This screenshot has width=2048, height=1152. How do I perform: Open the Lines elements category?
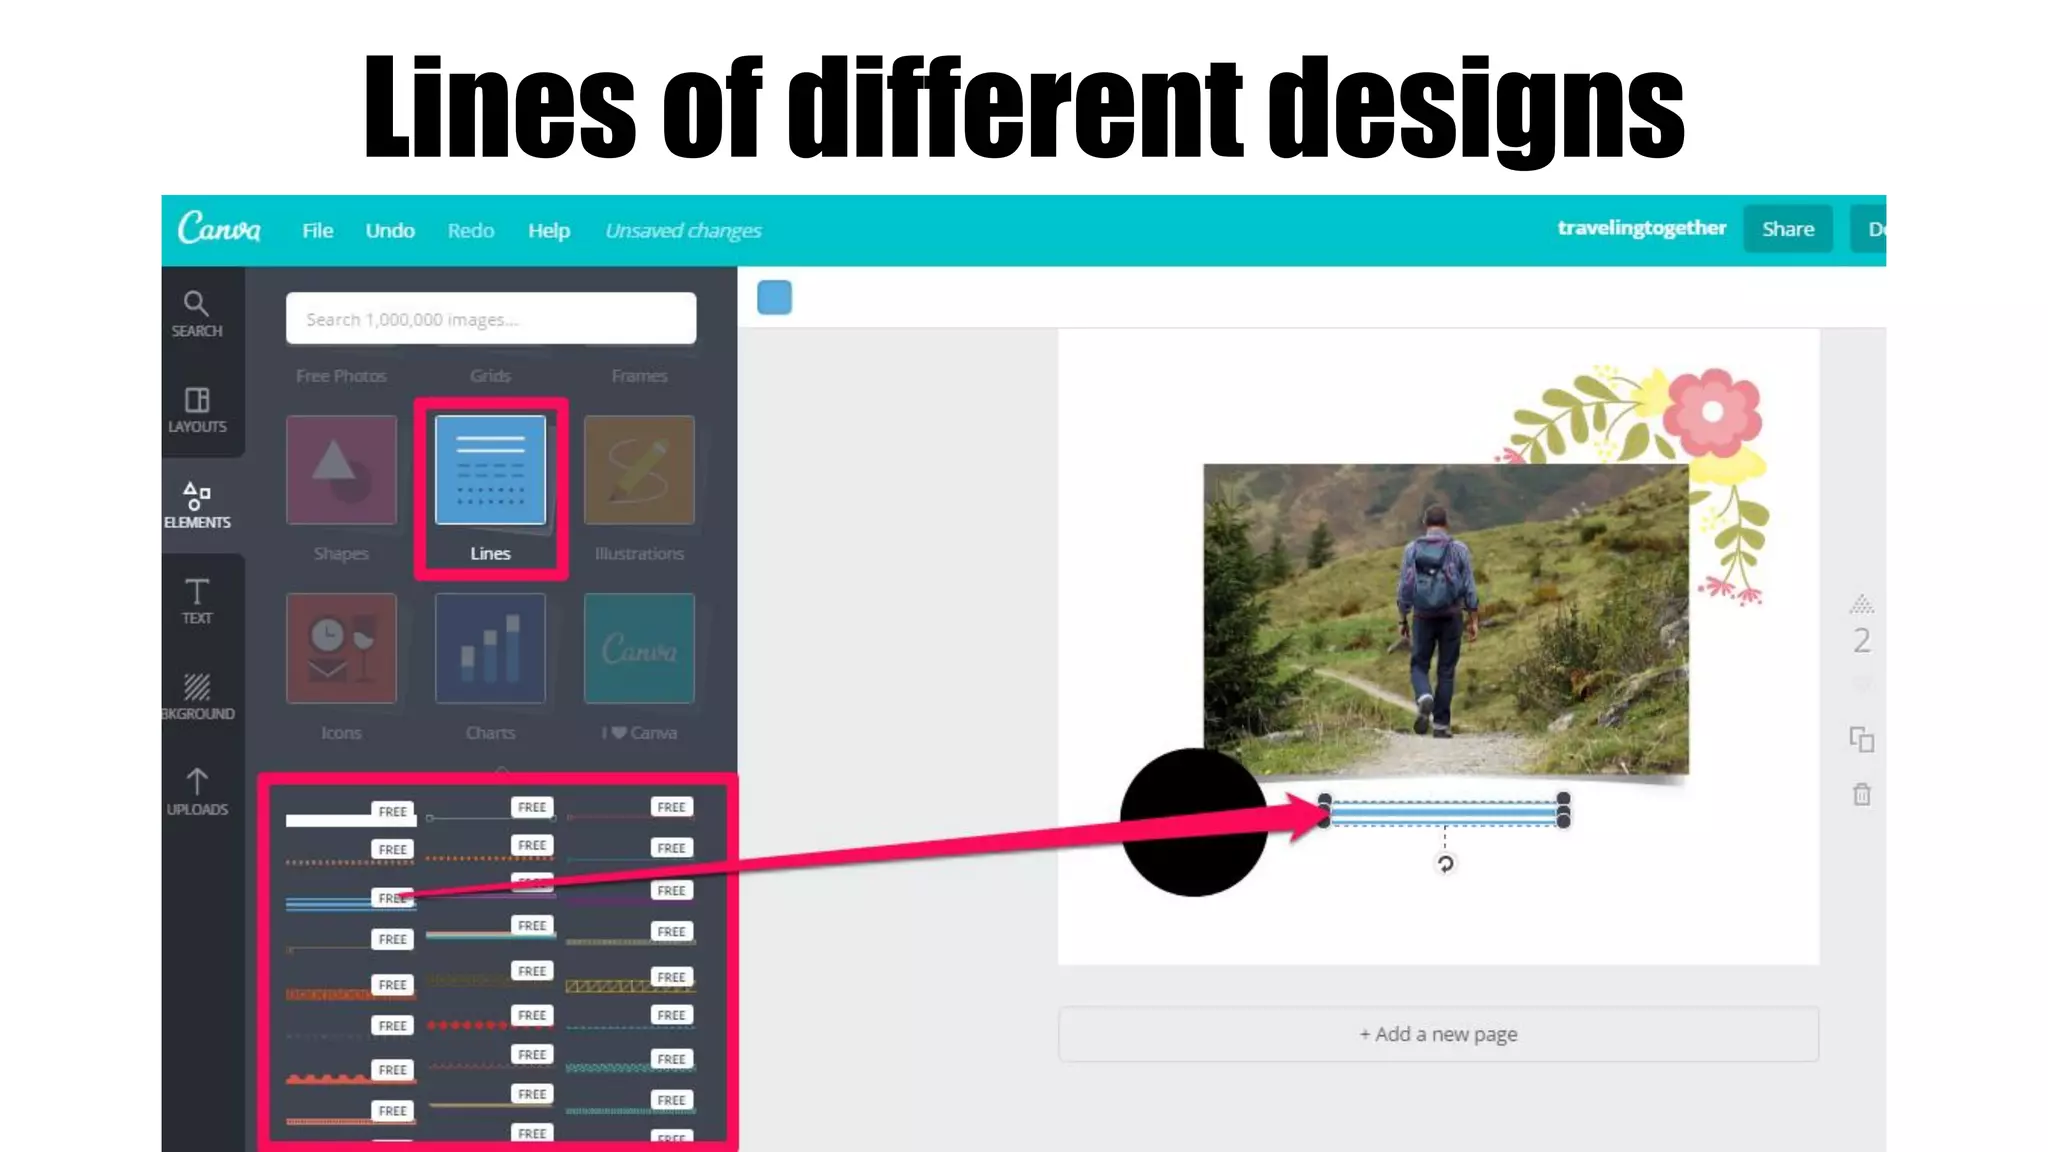click(490, 471)
